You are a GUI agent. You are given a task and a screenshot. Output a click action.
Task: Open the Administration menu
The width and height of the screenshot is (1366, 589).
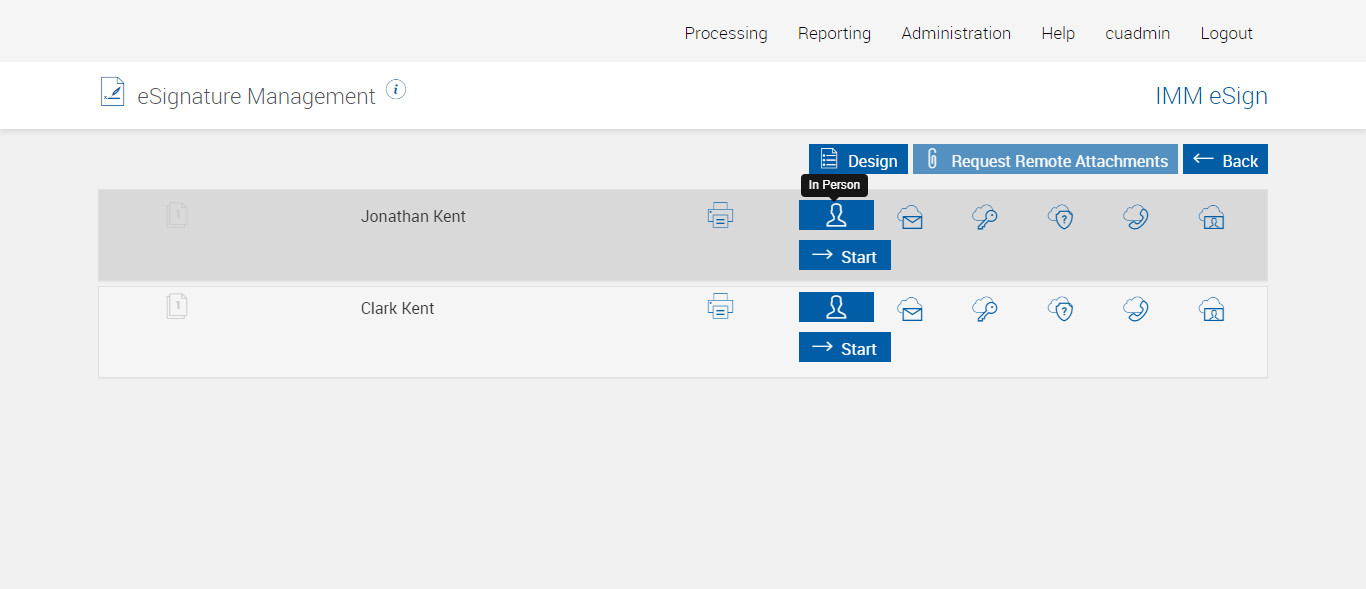pyautogui.click(x=956, y=33)
